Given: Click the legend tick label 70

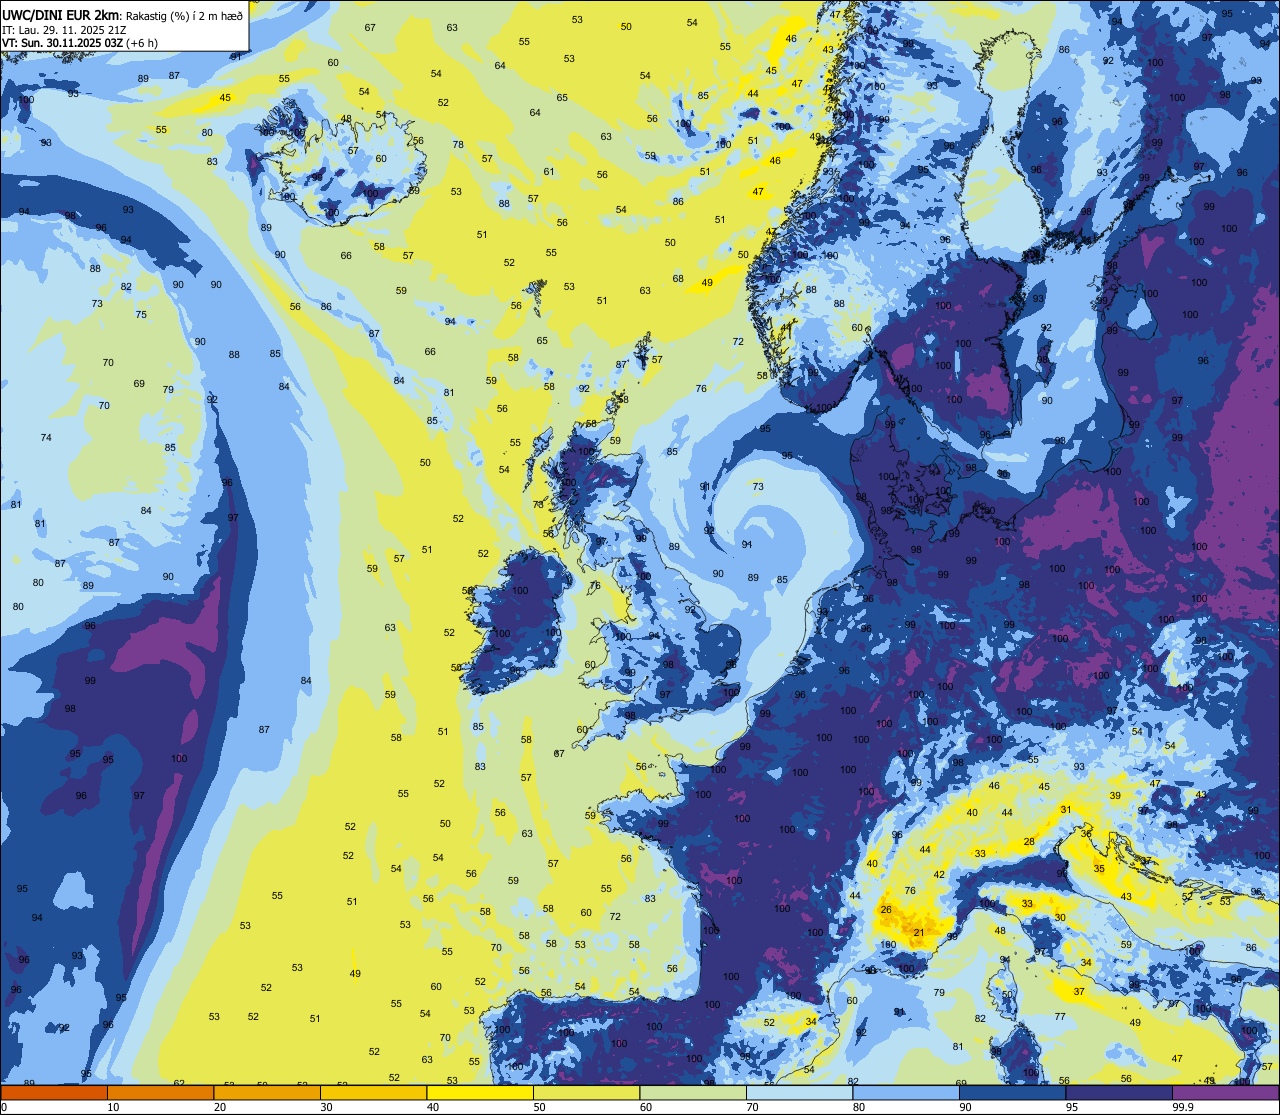Looking at the screenshot, I should [x=753, y=1107].
